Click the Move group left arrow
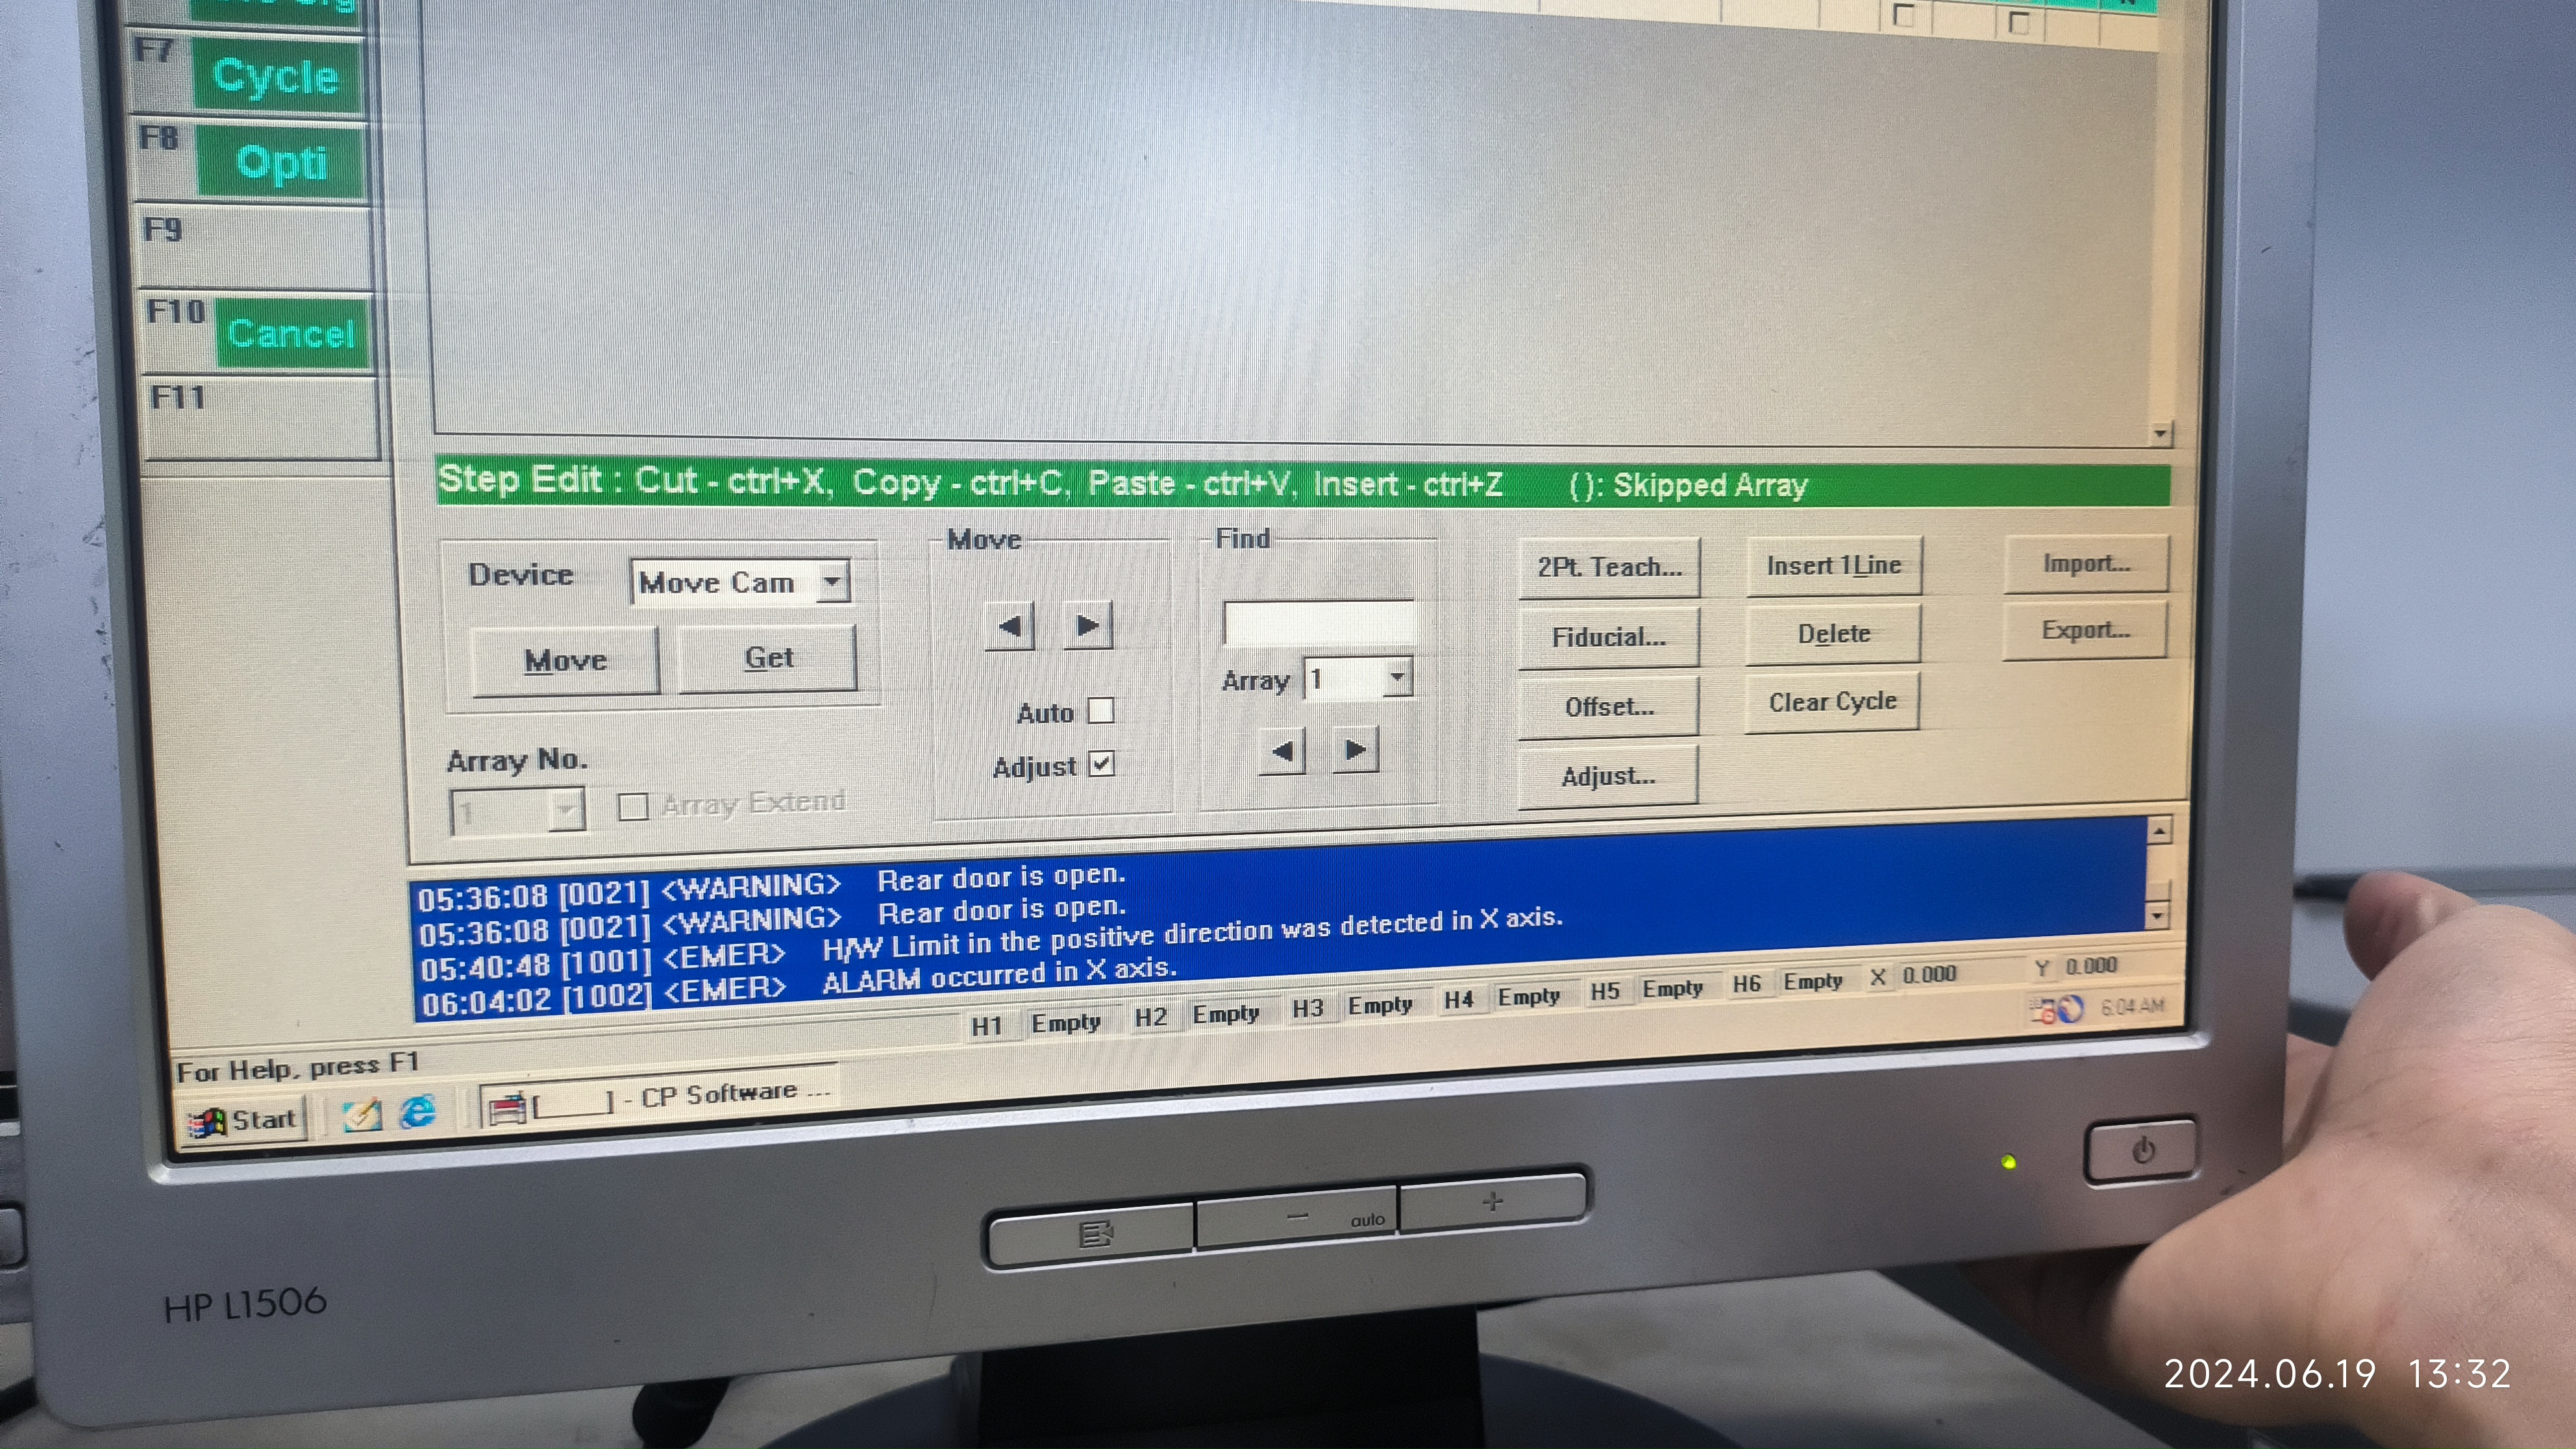The height and width of the screenshot is (1449, 2576). point(1010,627)
